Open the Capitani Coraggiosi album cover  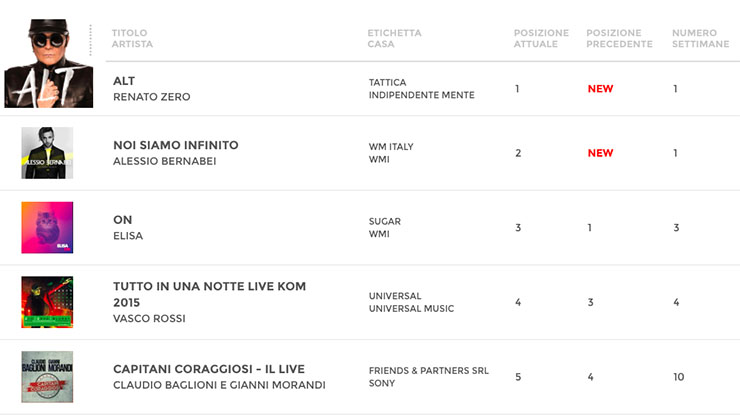pos(47,377)
